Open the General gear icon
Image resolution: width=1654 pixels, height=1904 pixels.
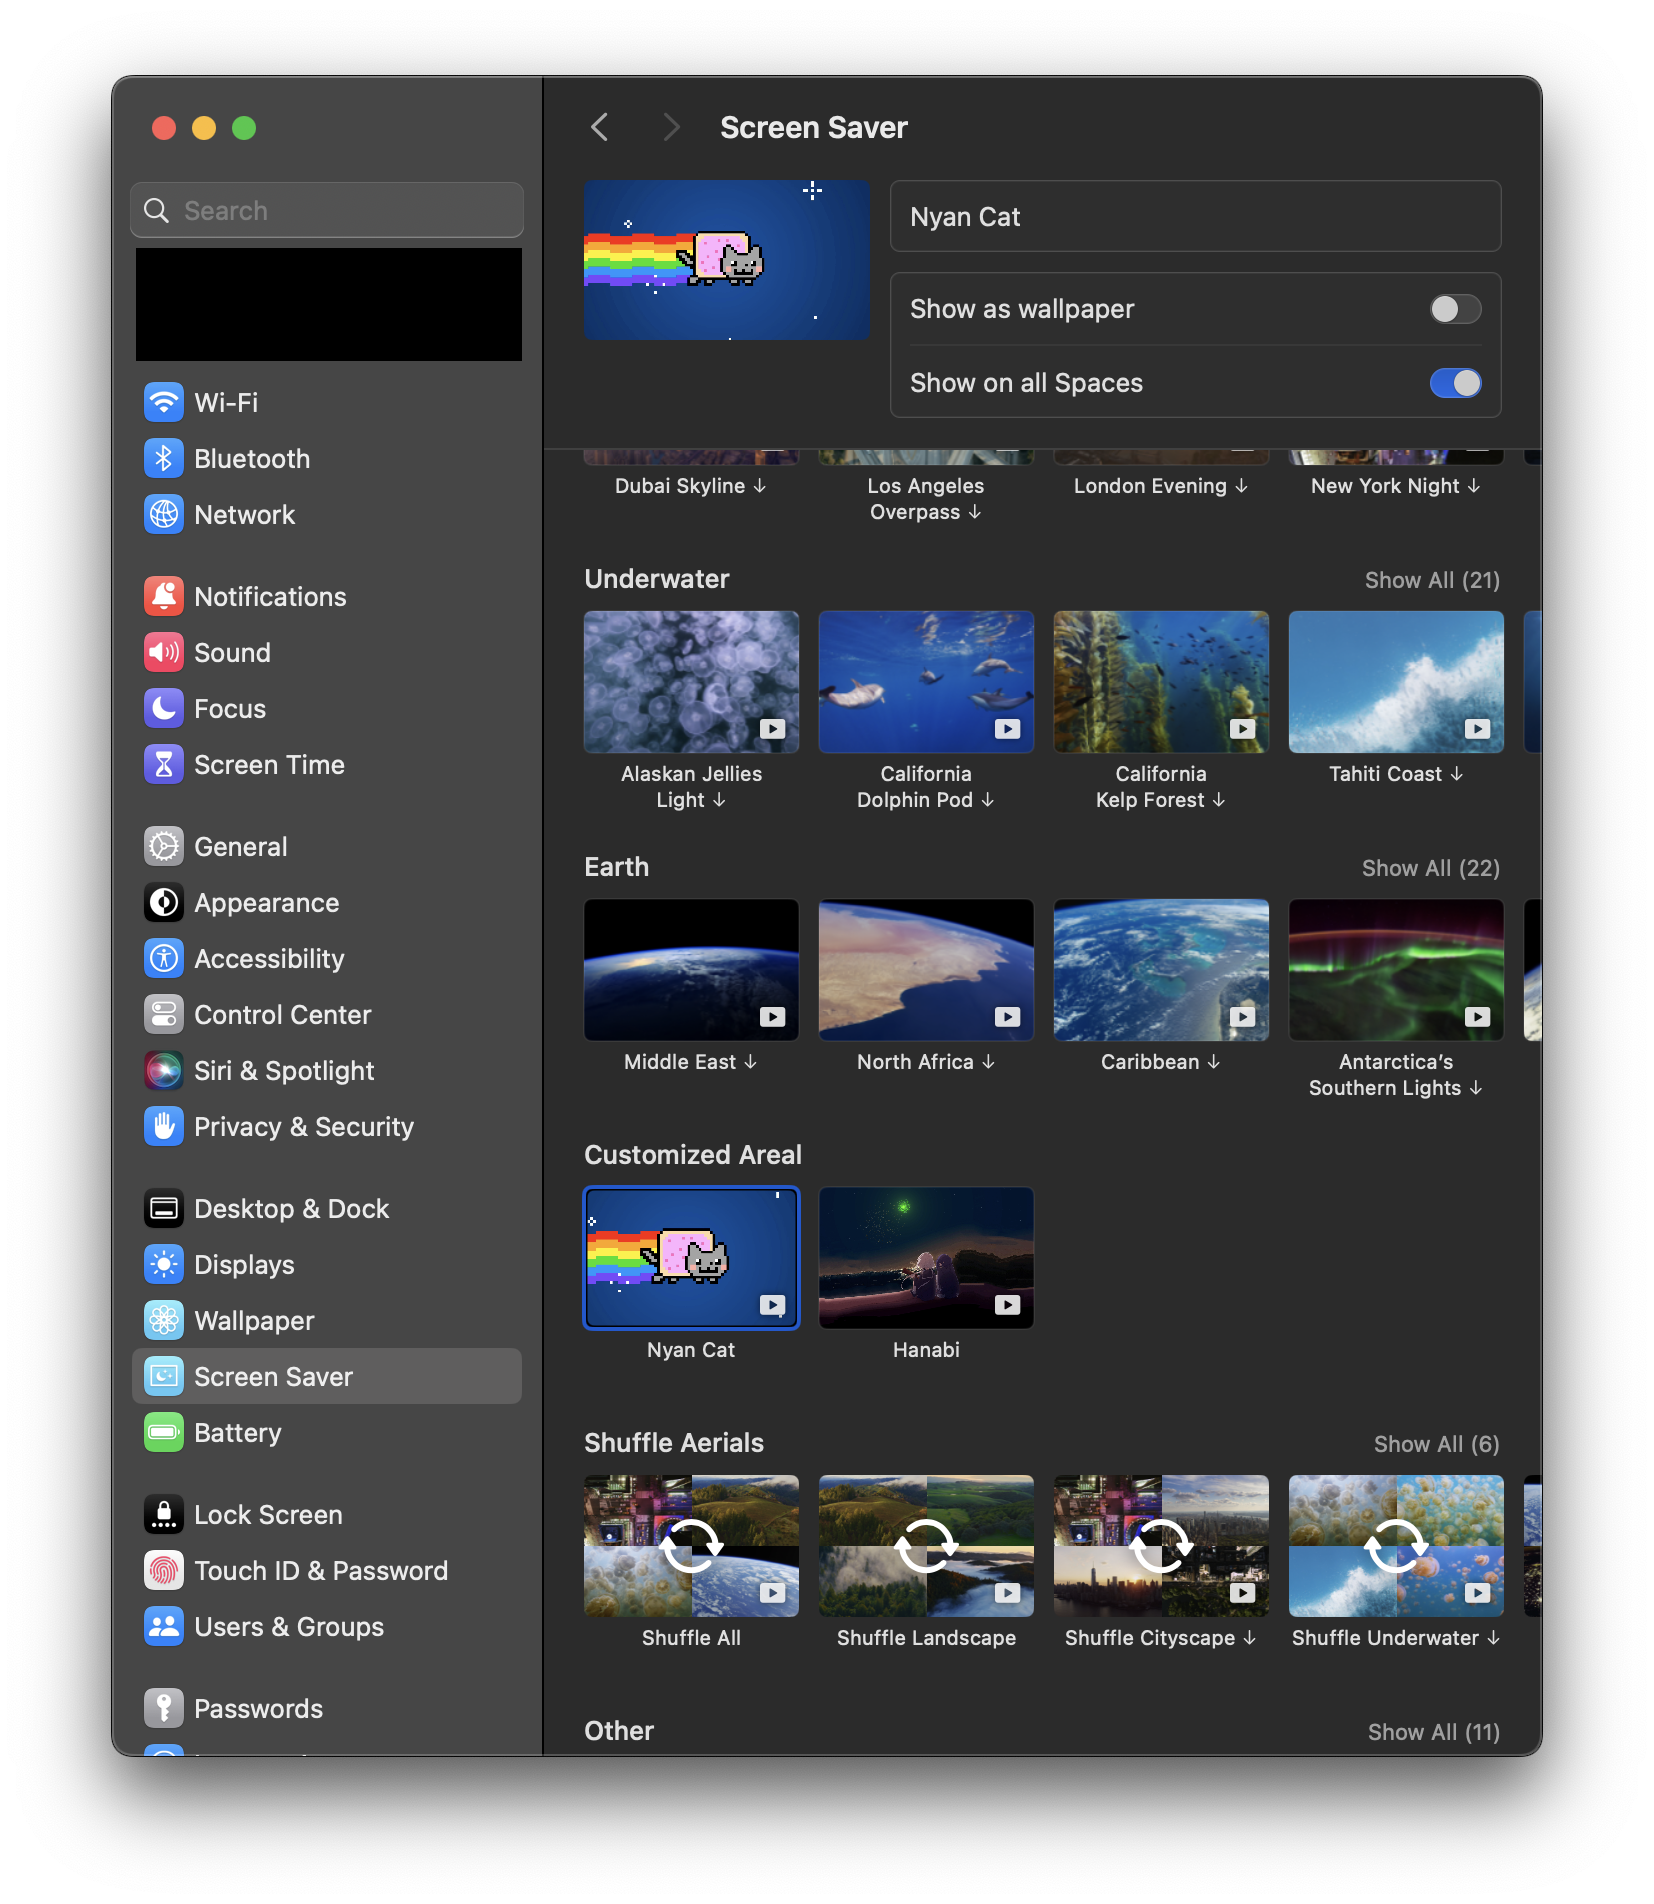click(x=164, y=847)
